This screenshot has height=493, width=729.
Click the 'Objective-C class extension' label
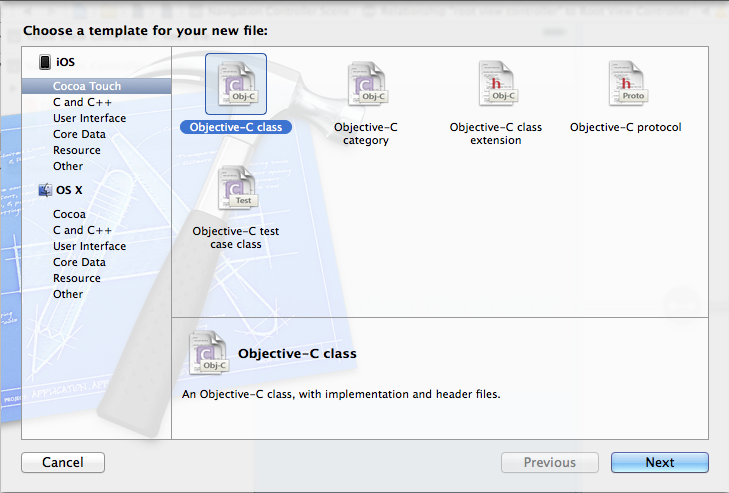point(496,133)
